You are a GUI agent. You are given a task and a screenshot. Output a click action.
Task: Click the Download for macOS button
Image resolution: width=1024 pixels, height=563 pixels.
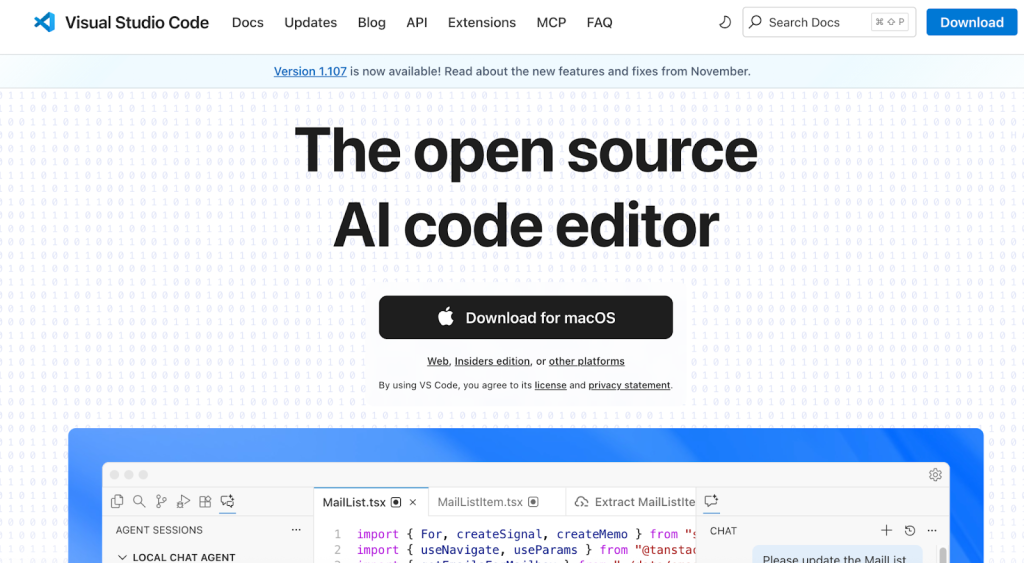[x=526, y=318]
